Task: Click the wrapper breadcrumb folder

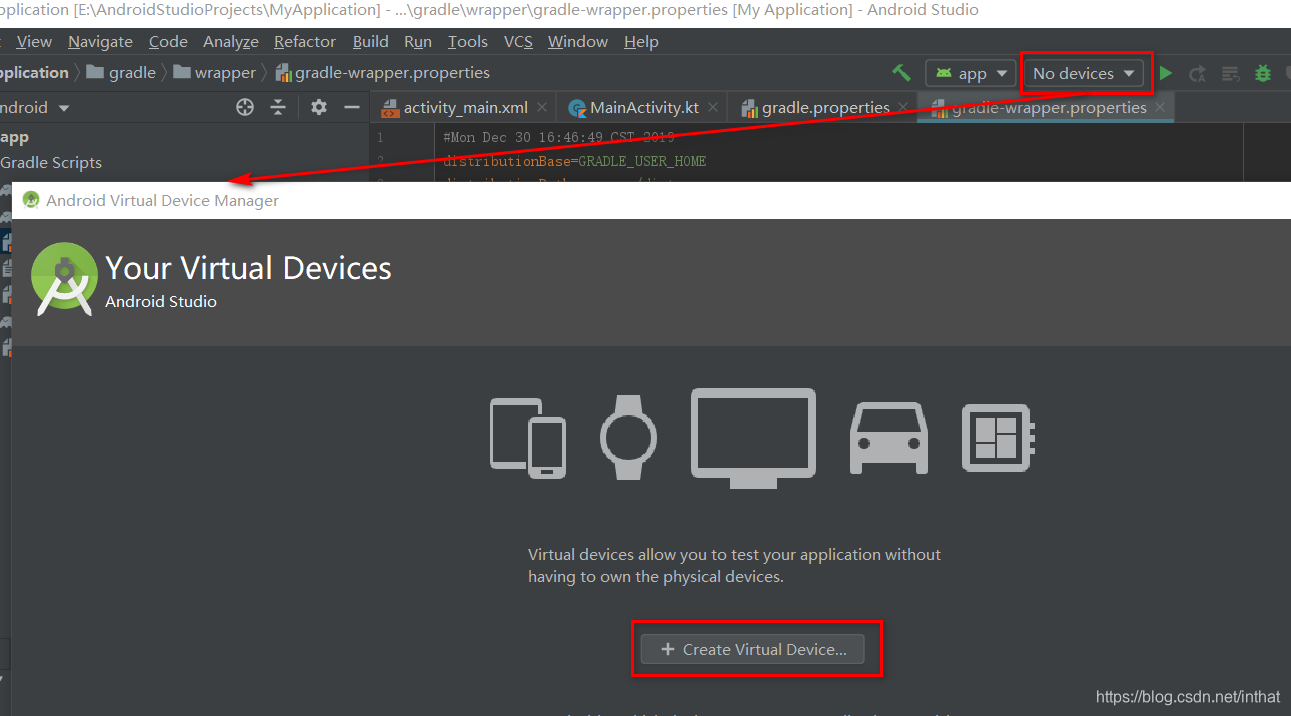Action: (214, 72)
